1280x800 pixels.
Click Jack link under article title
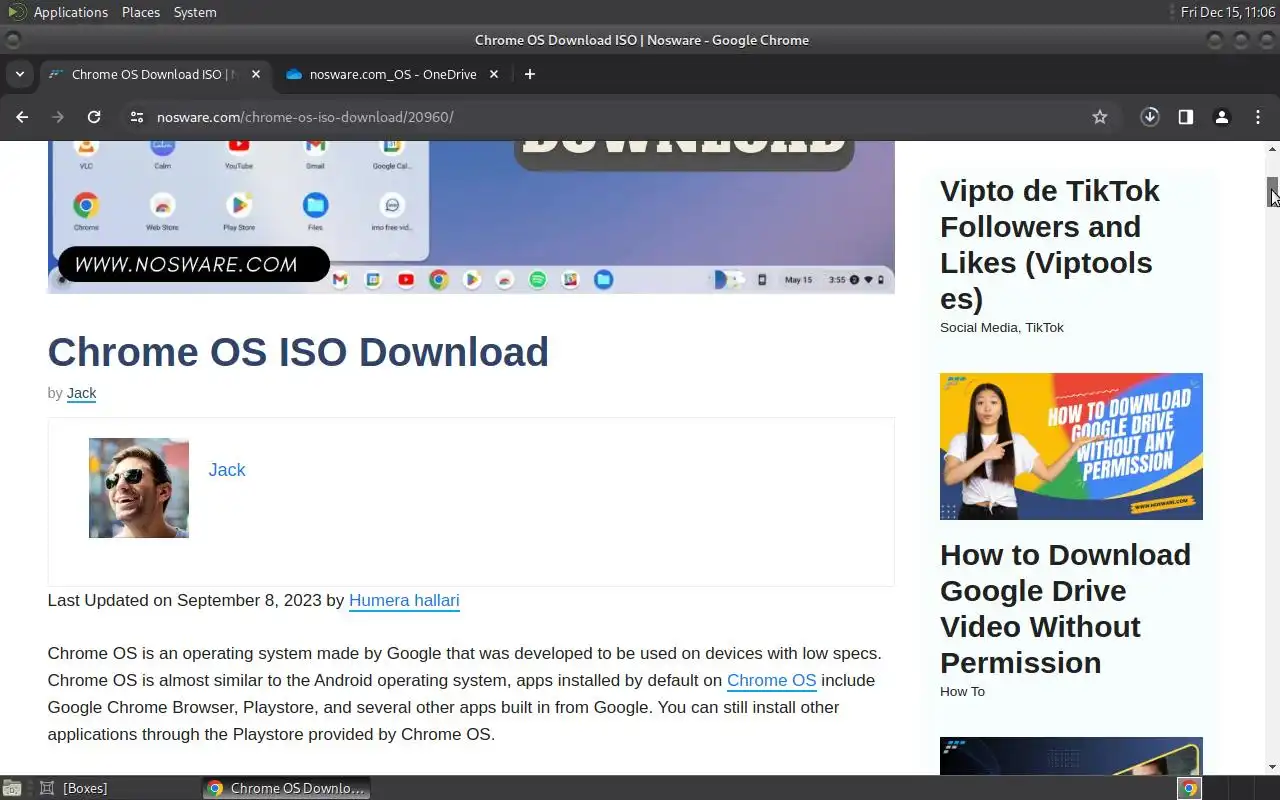[81, 393]
